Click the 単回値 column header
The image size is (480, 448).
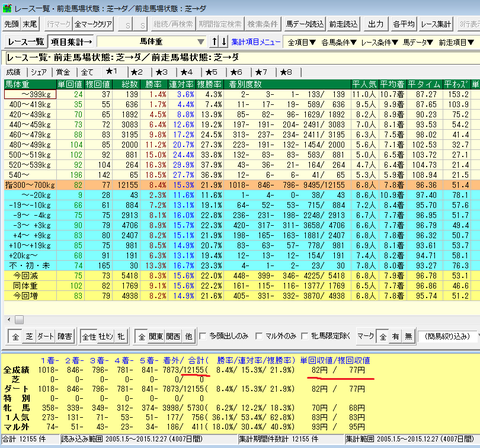(x=70, y=84)
